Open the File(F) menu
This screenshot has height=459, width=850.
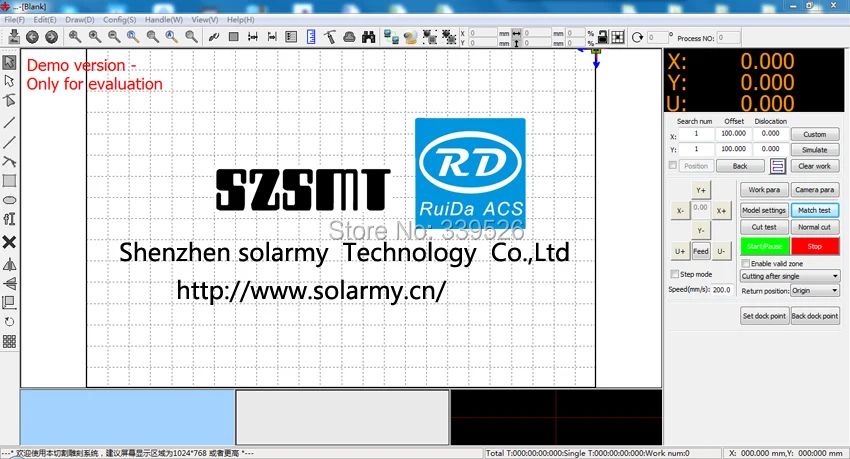(15, 20)
